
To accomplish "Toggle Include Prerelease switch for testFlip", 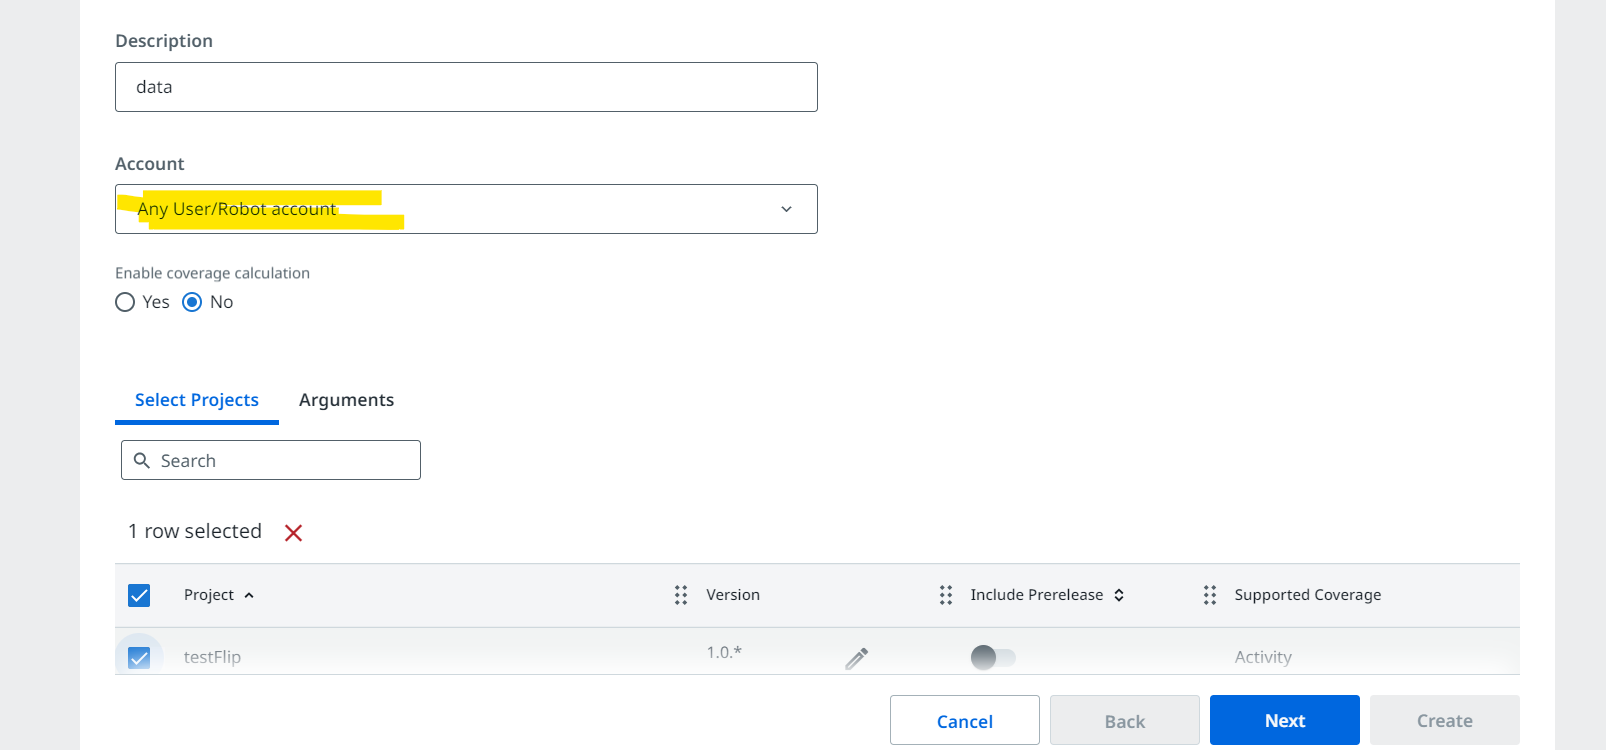I will [993, 657].
